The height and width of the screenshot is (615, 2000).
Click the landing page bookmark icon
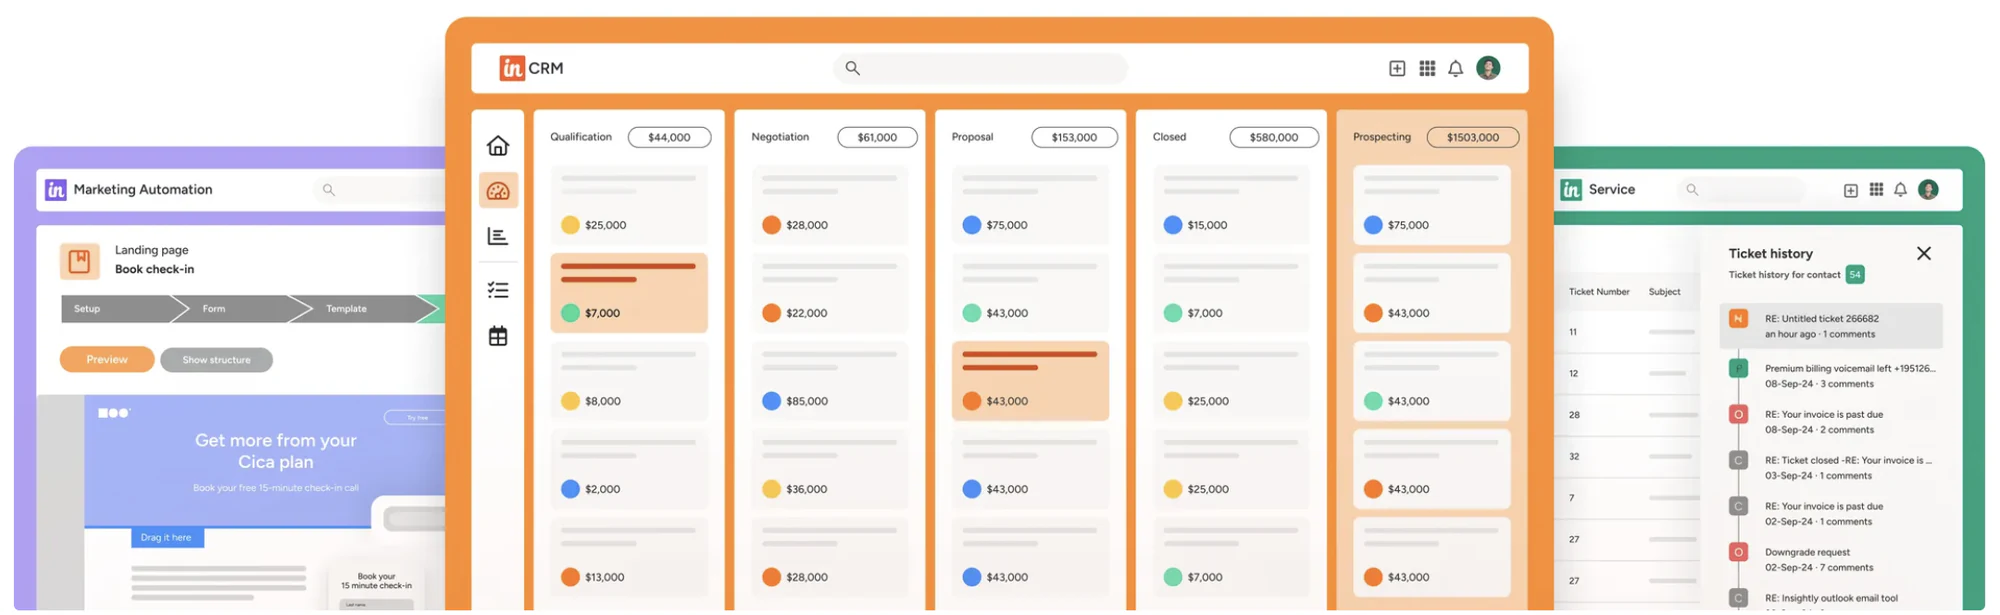click(79, 261)
